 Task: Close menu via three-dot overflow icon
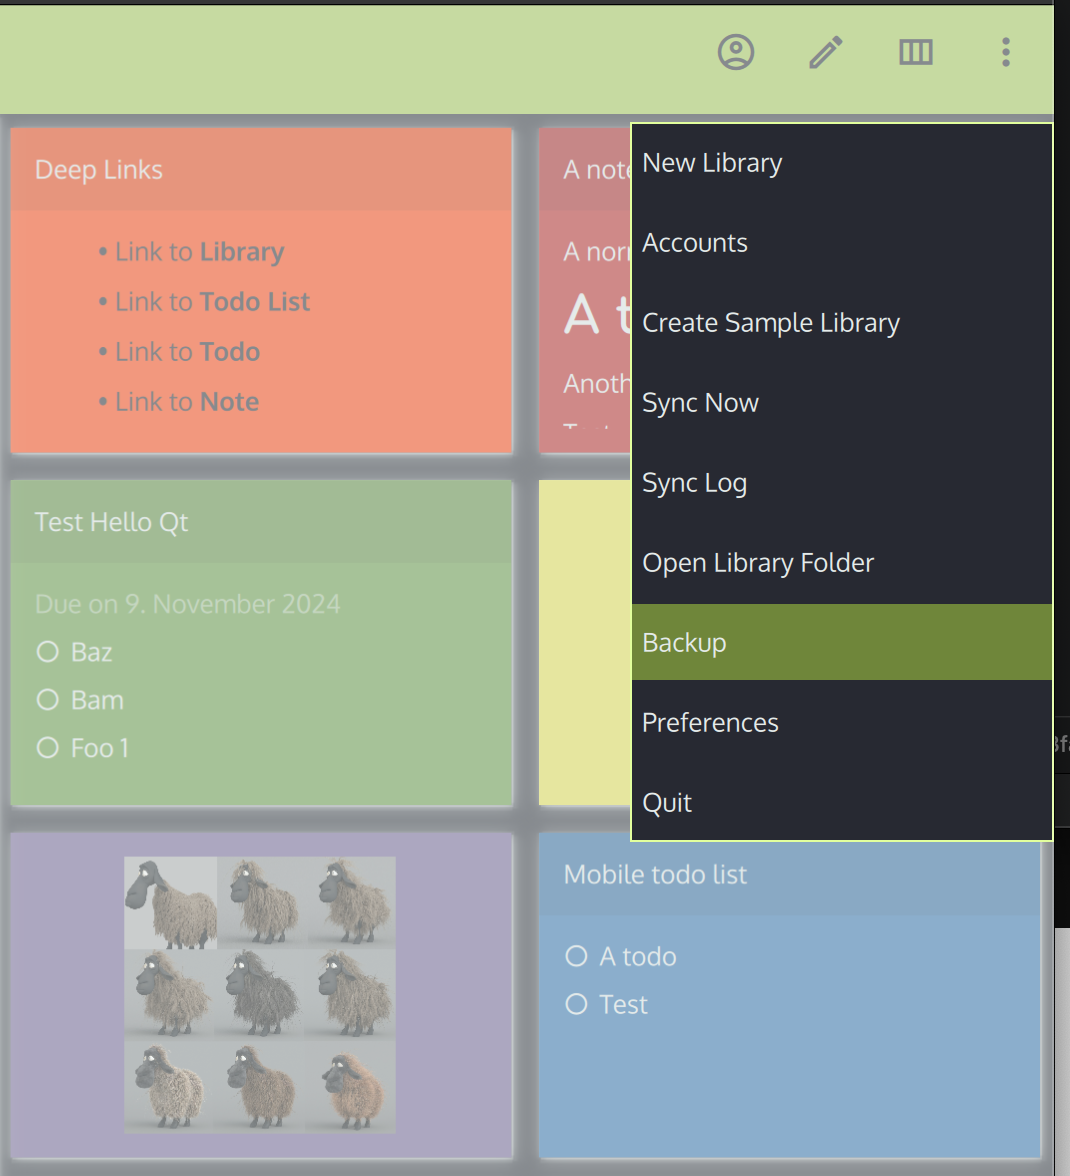(1006, 52)
